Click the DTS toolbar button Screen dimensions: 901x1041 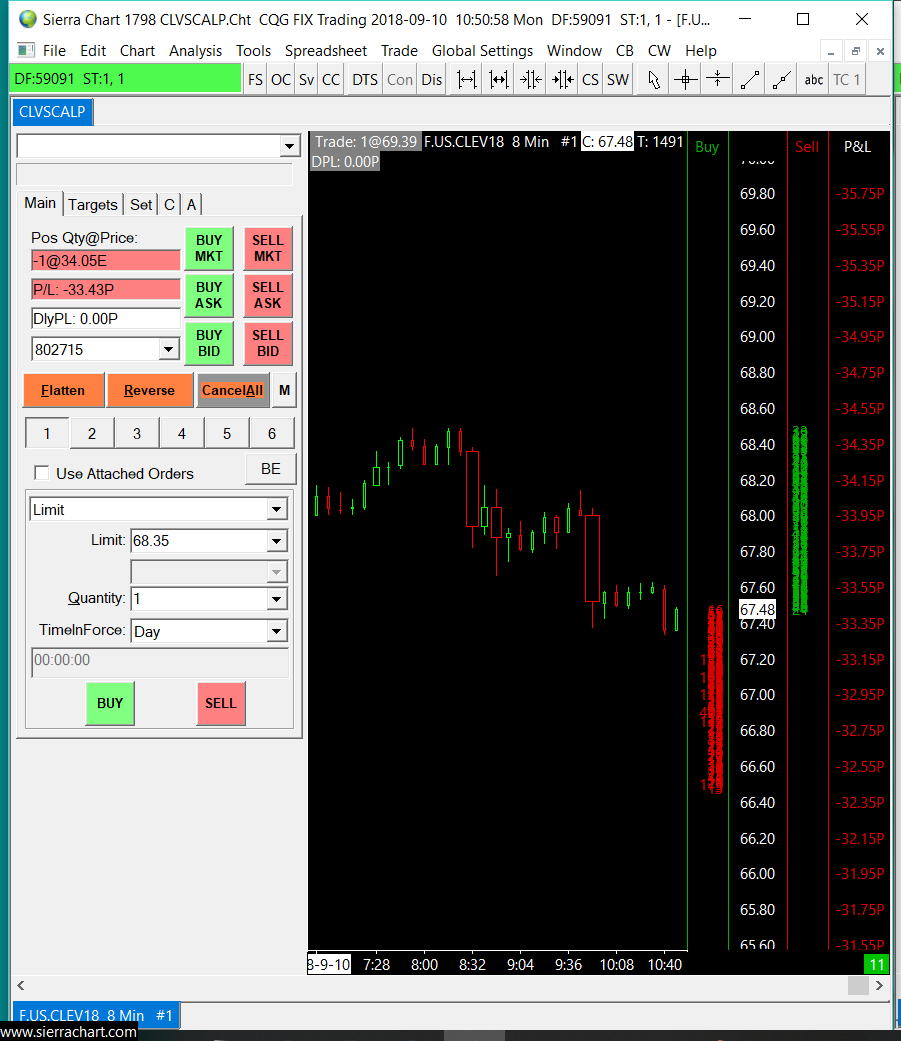(365, 80)
